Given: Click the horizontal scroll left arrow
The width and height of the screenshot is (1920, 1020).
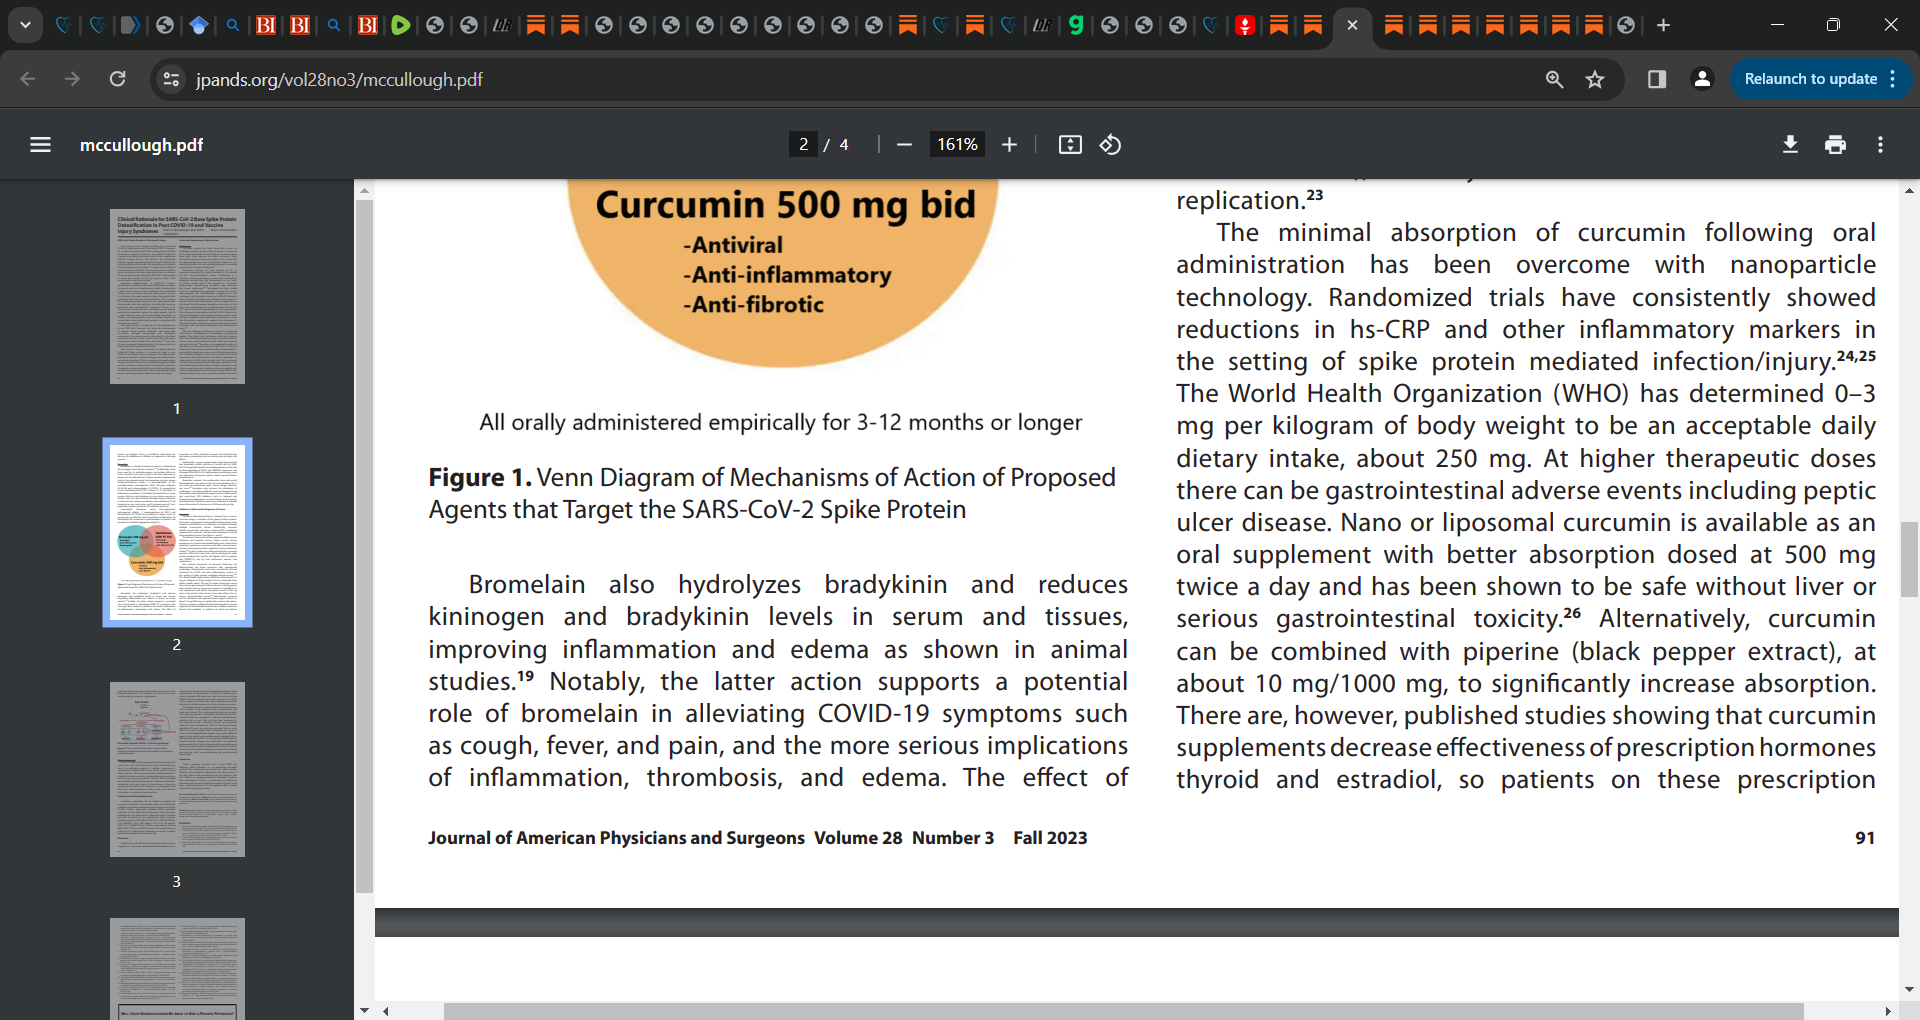Looking at the screenshot, I should 385,1011.
